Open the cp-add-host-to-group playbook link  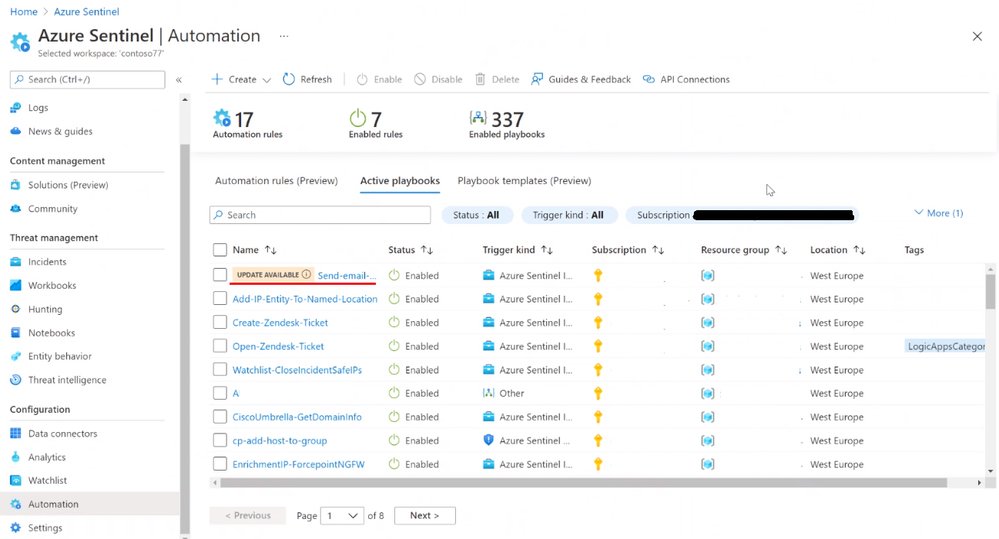[280, 440]
